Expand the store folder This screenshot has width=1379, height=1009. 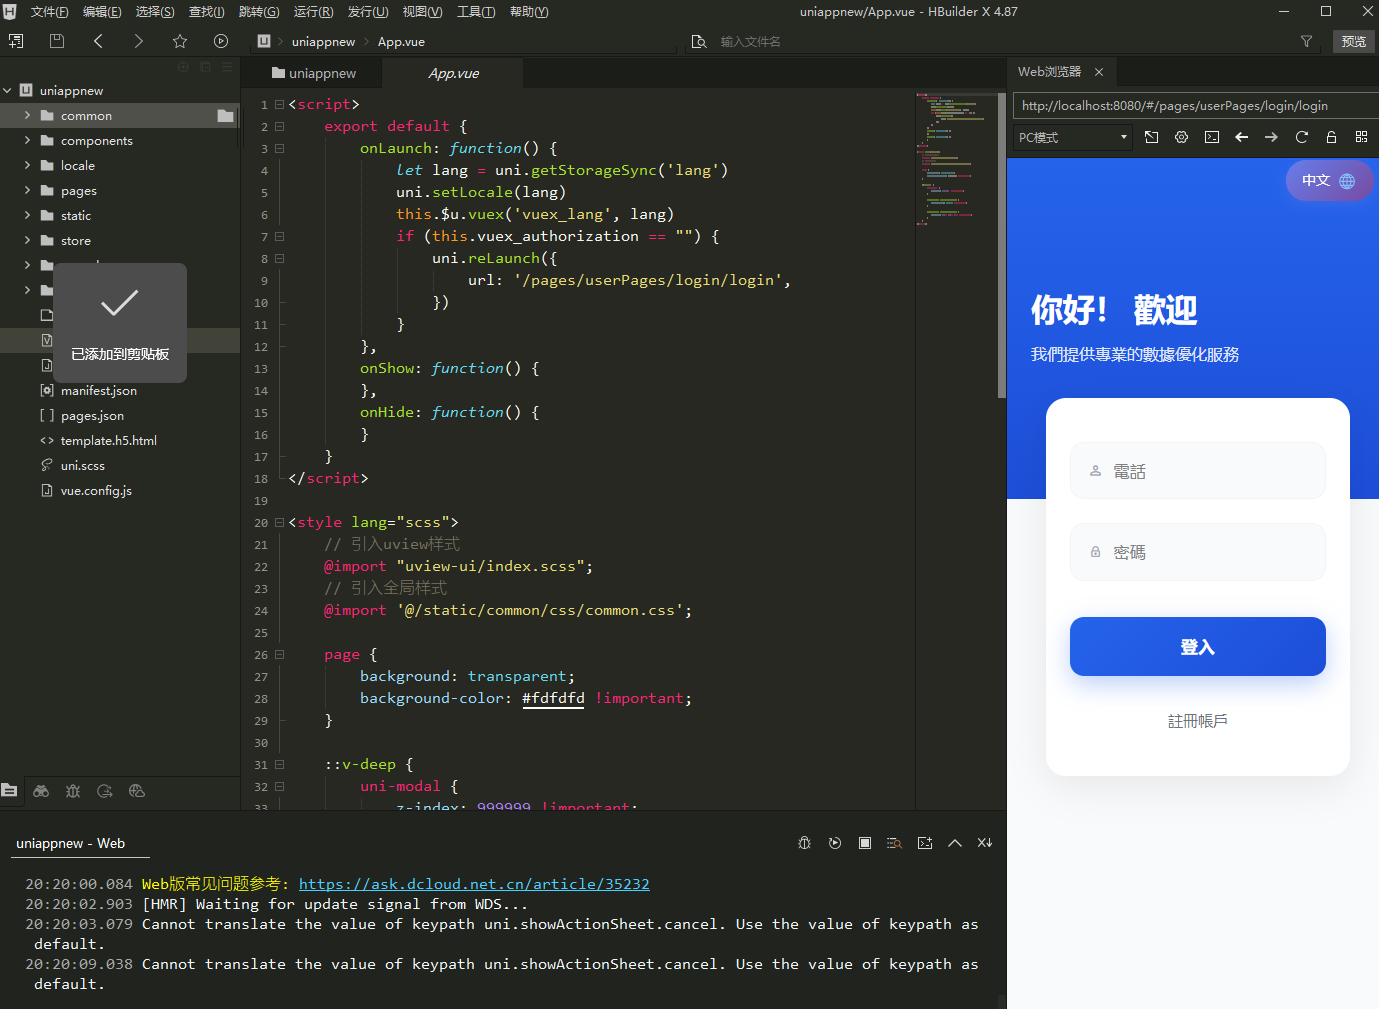[27, 241]
